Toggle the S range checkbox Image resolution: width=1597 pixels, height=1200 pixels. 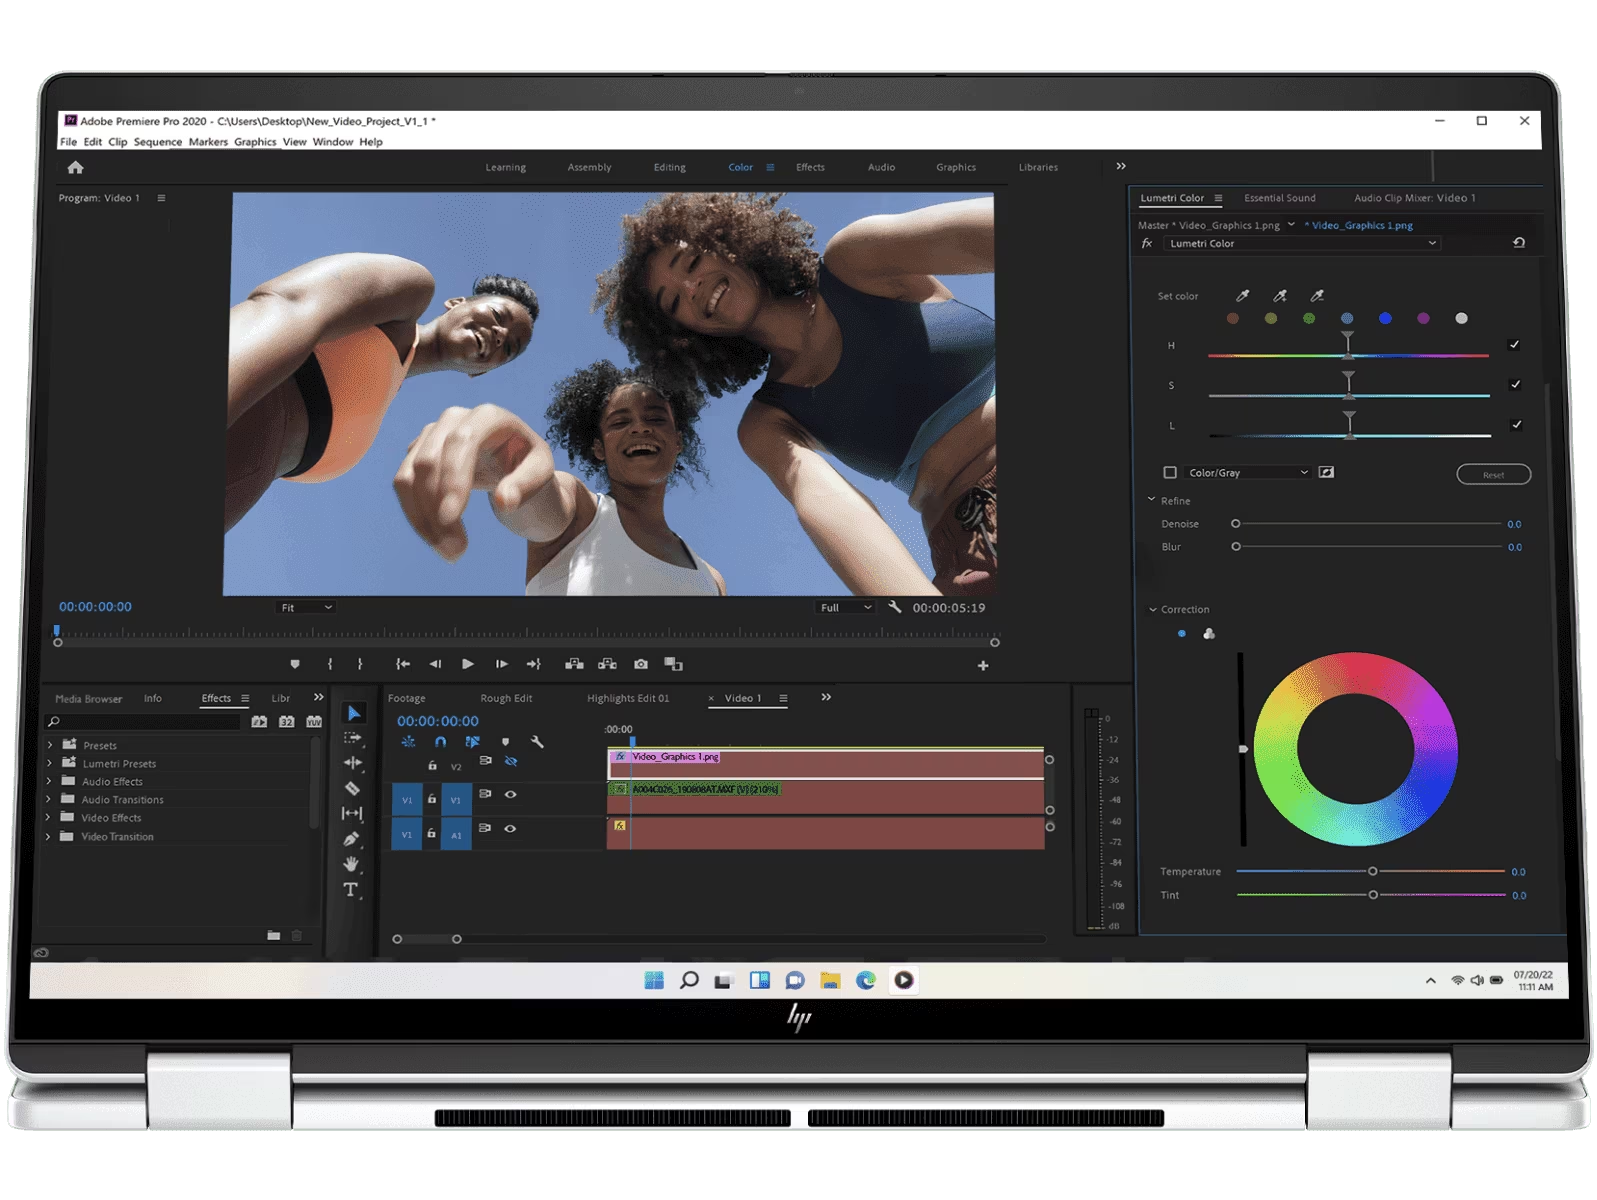pyautogui.click(x=1515, y=384)
